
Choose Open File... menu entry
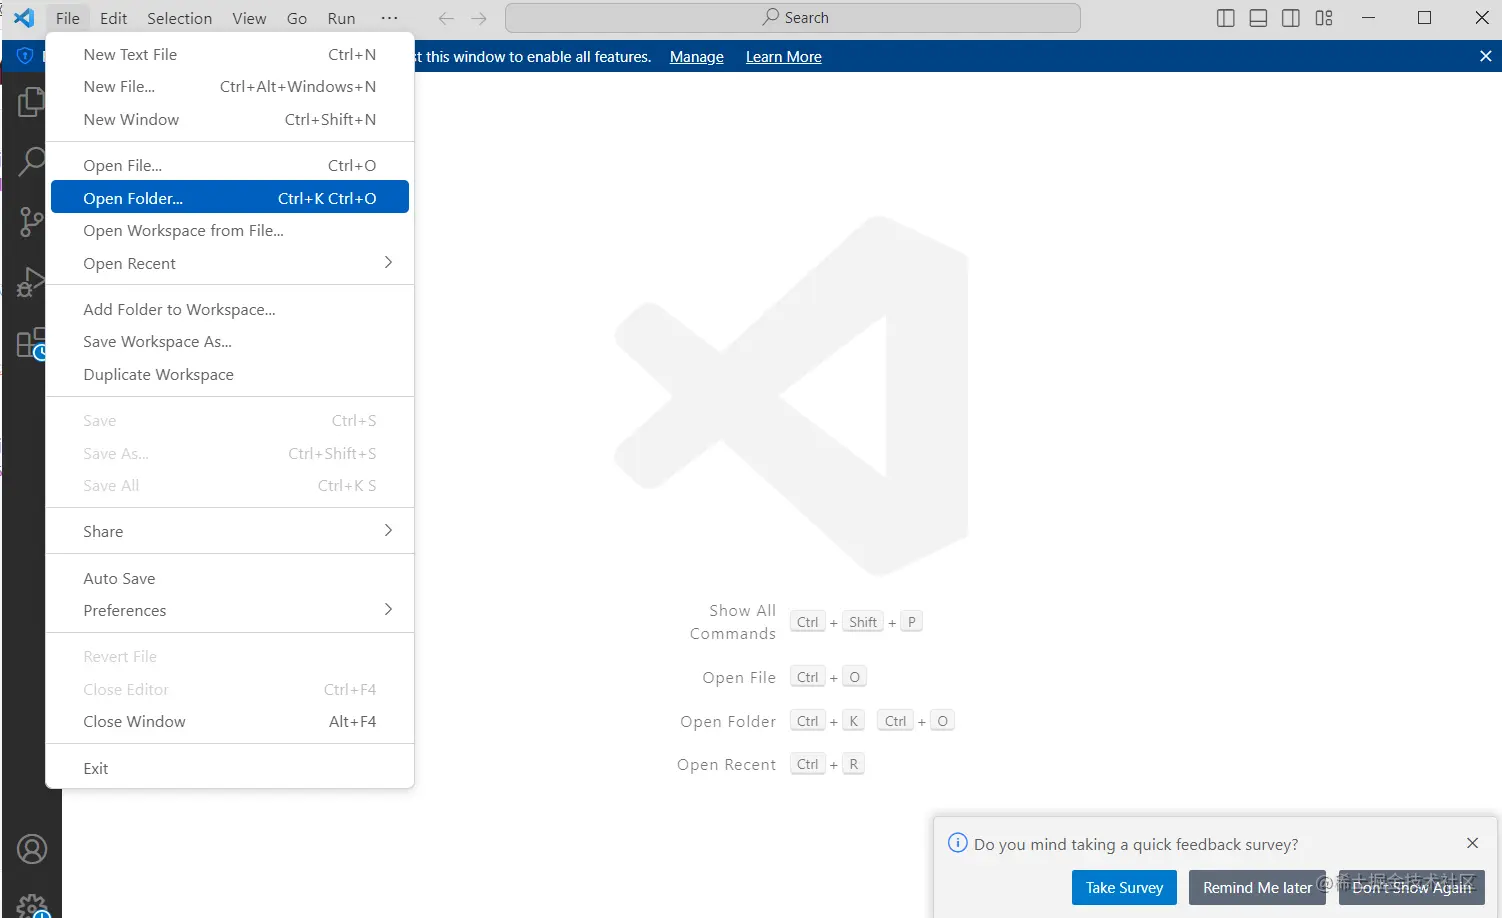230,165
